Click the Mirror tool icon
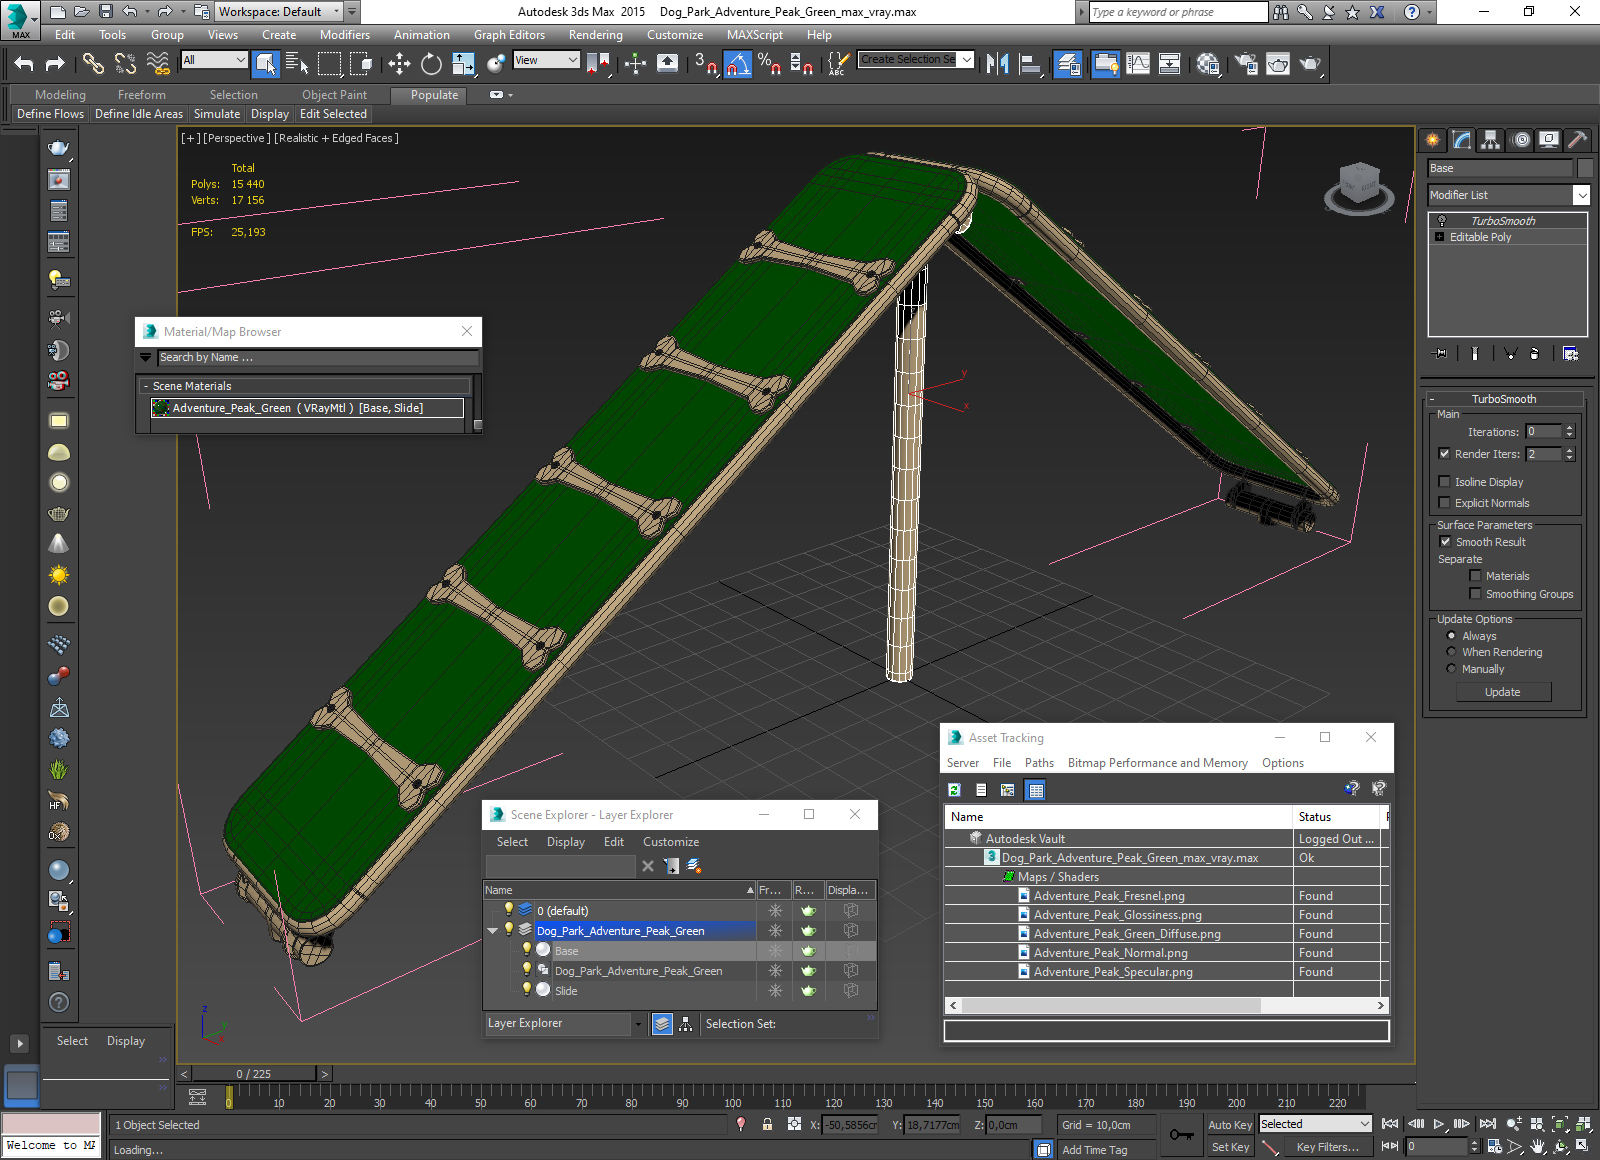The image size is (1600, 1160). click(x=997, y=64)
